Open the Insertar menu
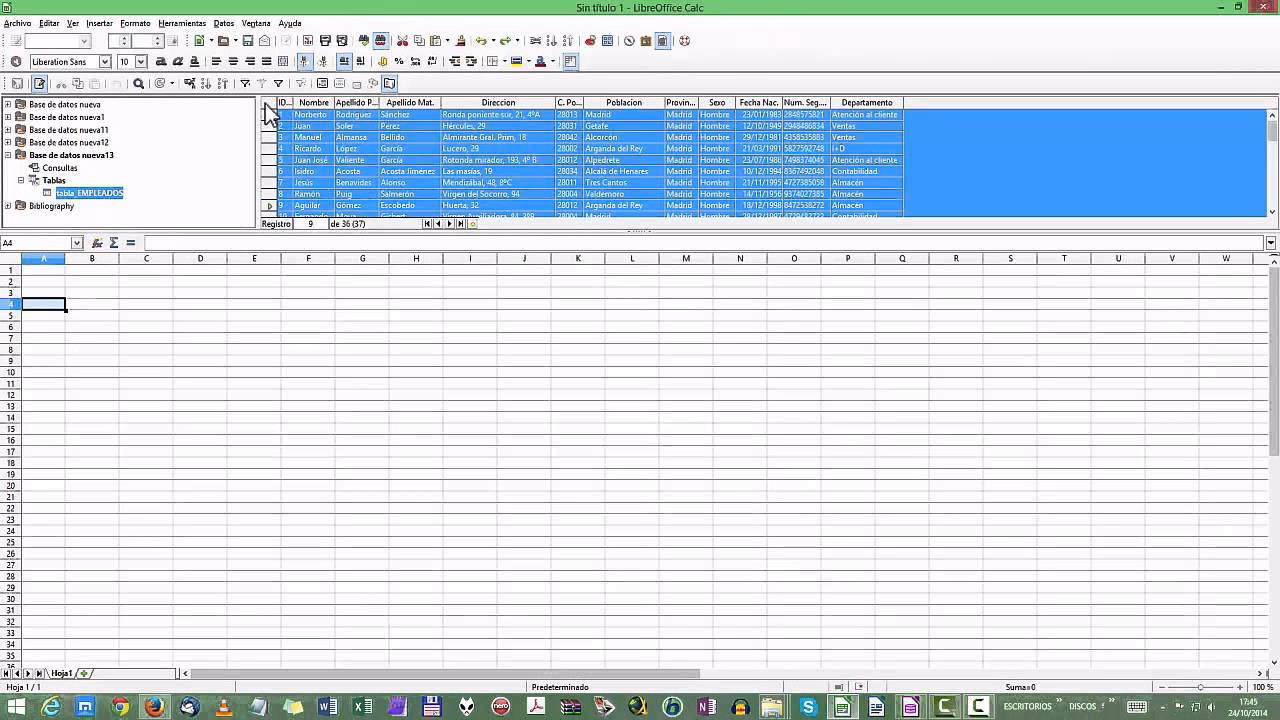This screenshot has width=1280, height=720. [x=99, y=23]
